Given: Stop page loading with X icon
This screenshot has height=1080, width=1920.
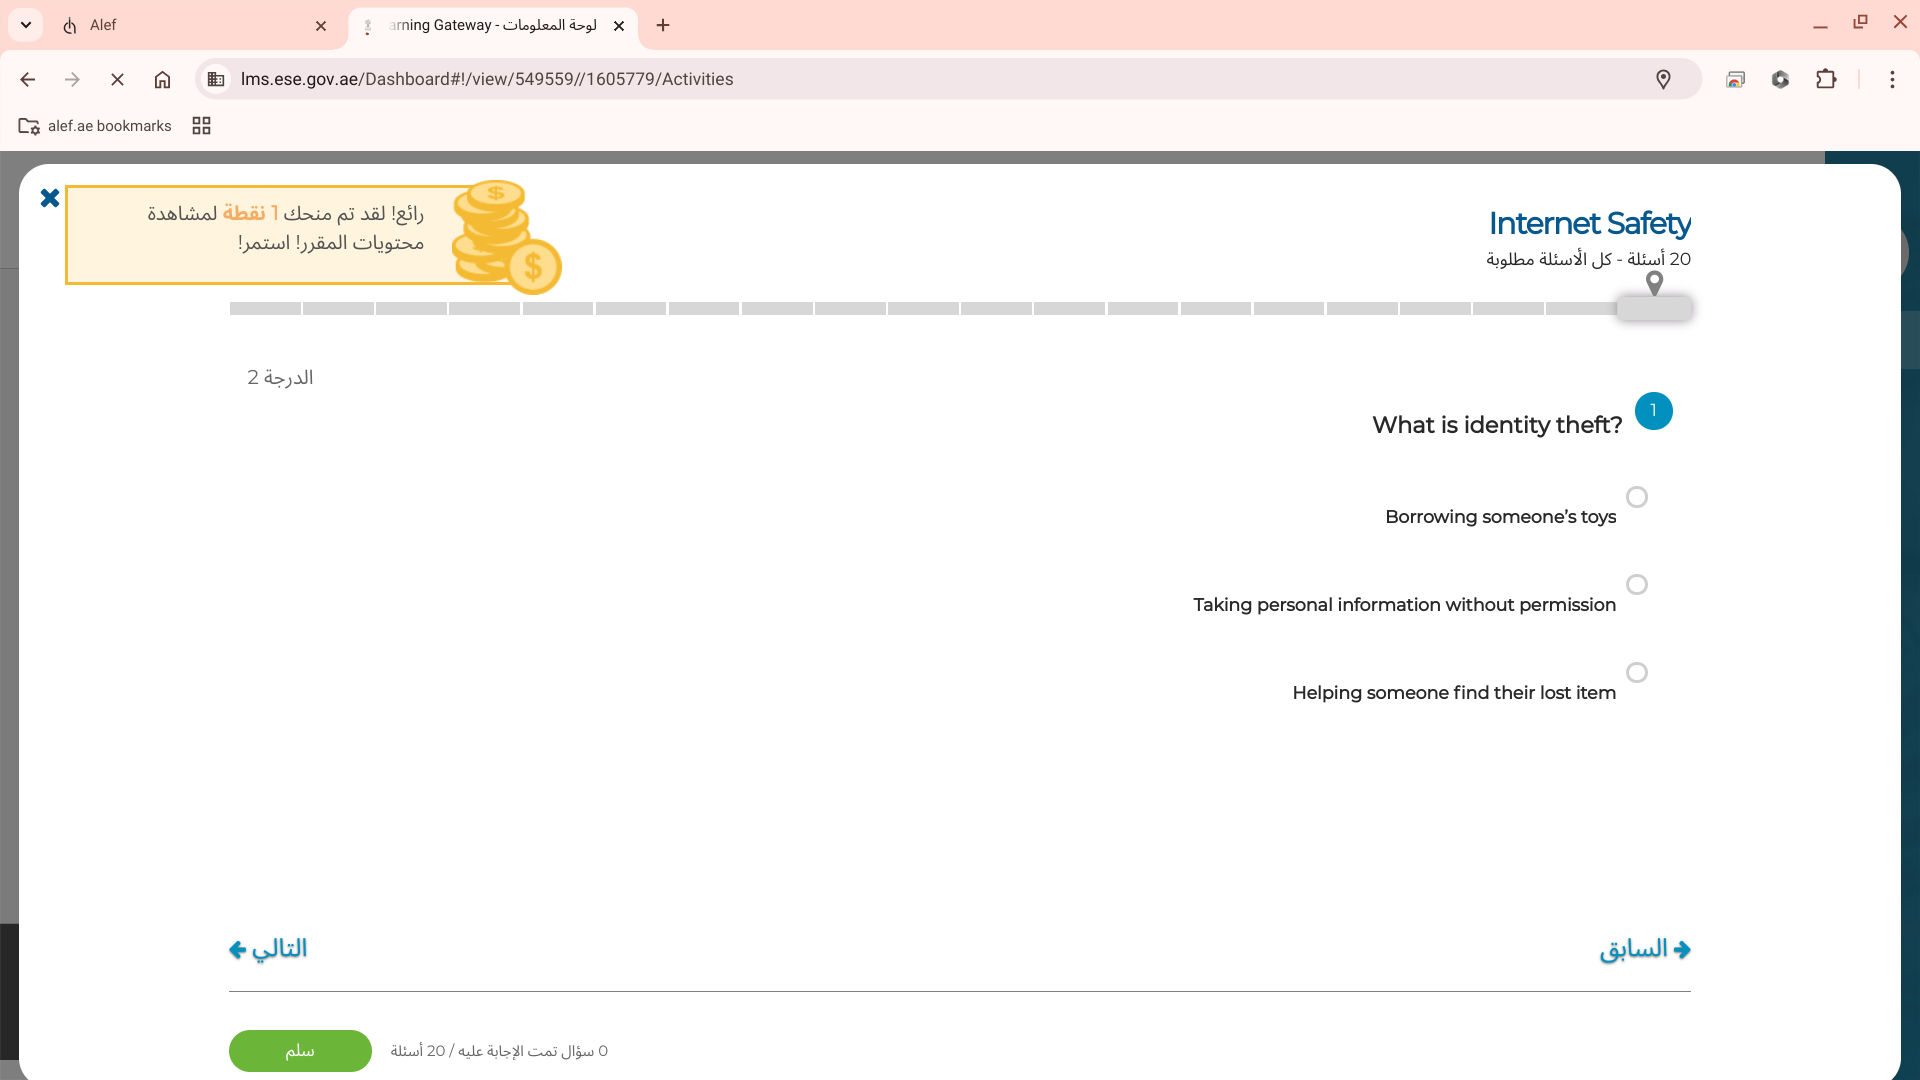Looking at the screenshot, I should [x=117, y=79].
